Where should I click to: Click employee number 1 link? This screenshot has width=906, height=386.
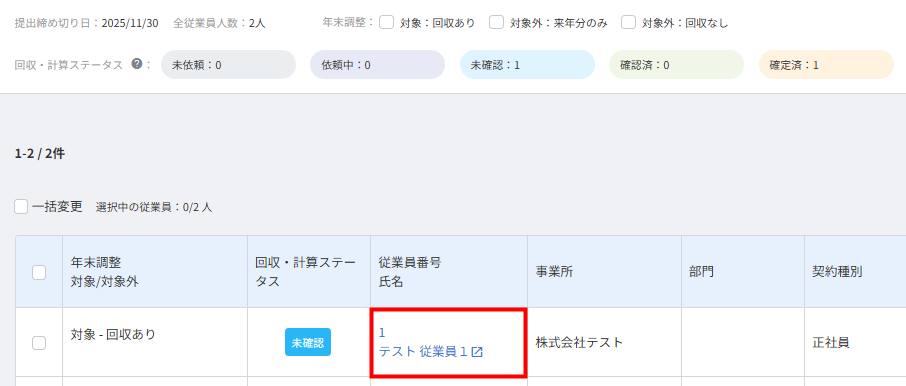382,333
